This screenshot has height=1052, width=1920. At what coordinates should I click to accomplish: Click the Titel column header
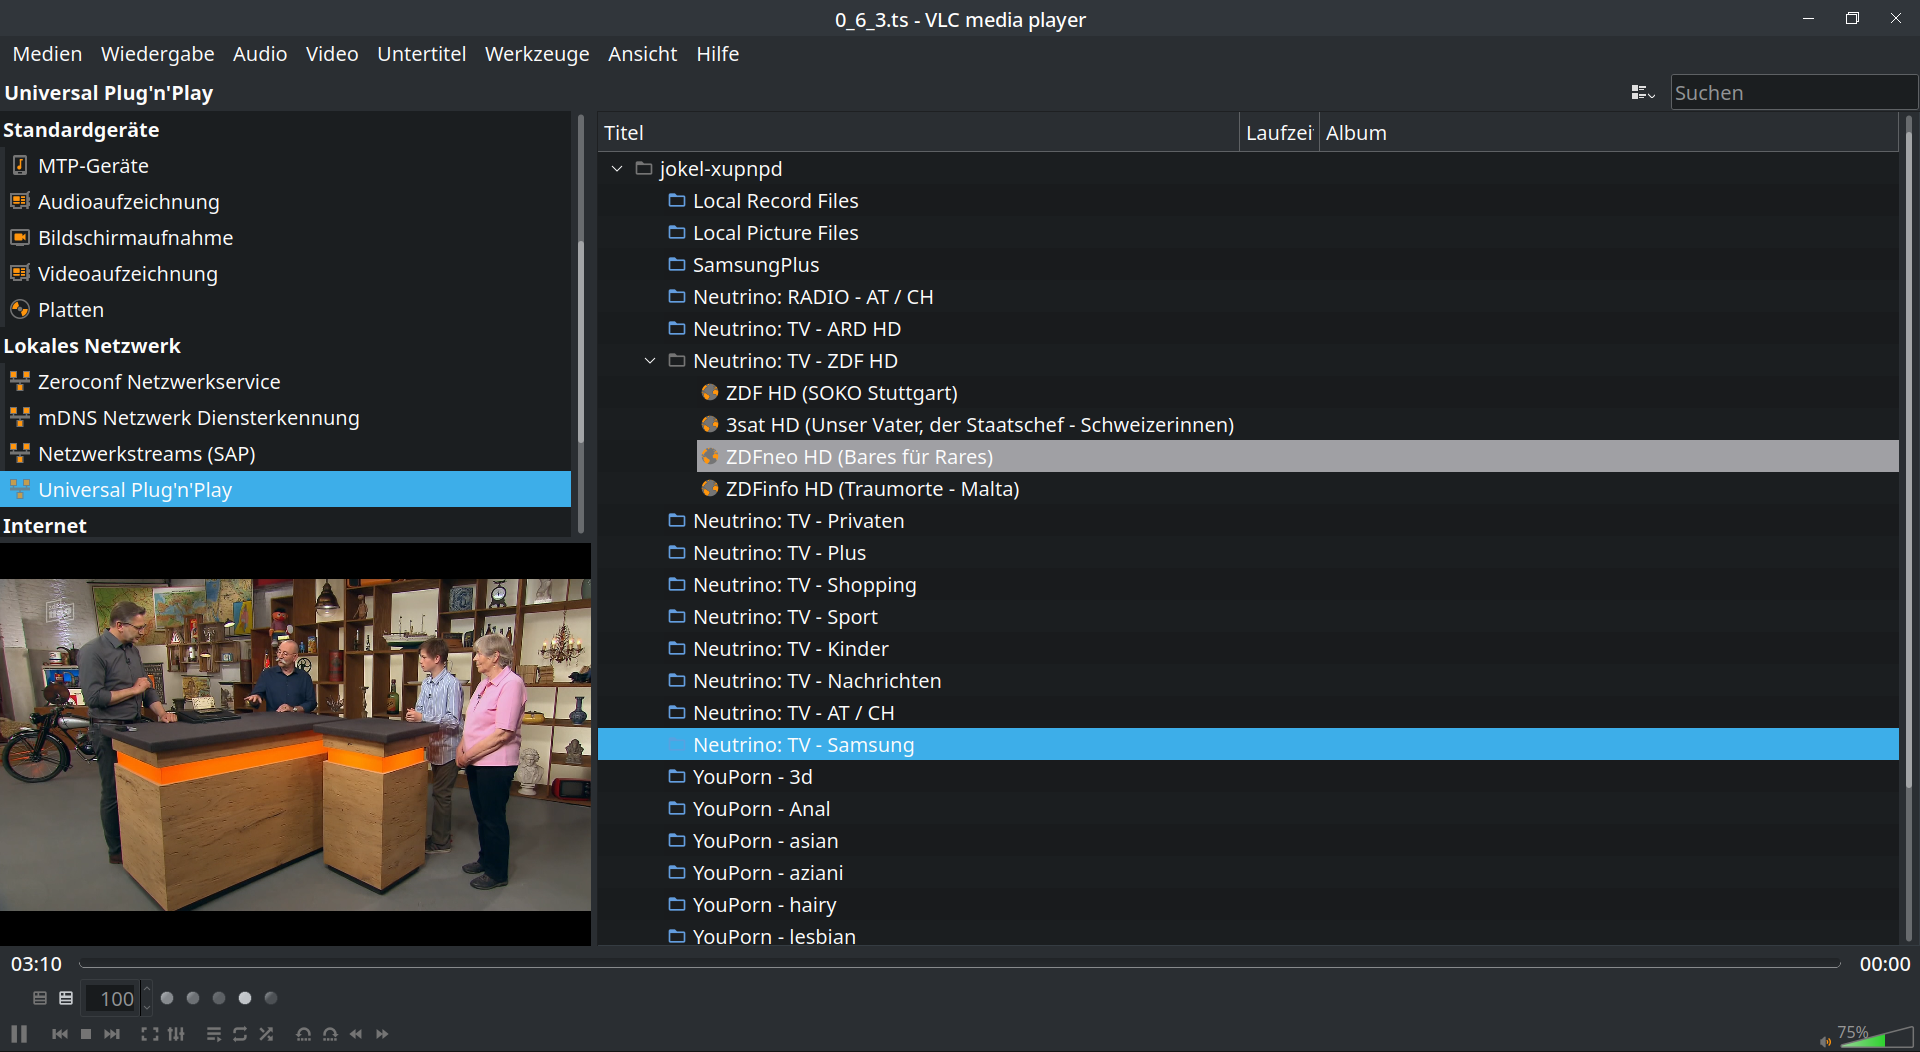[918, 133]
